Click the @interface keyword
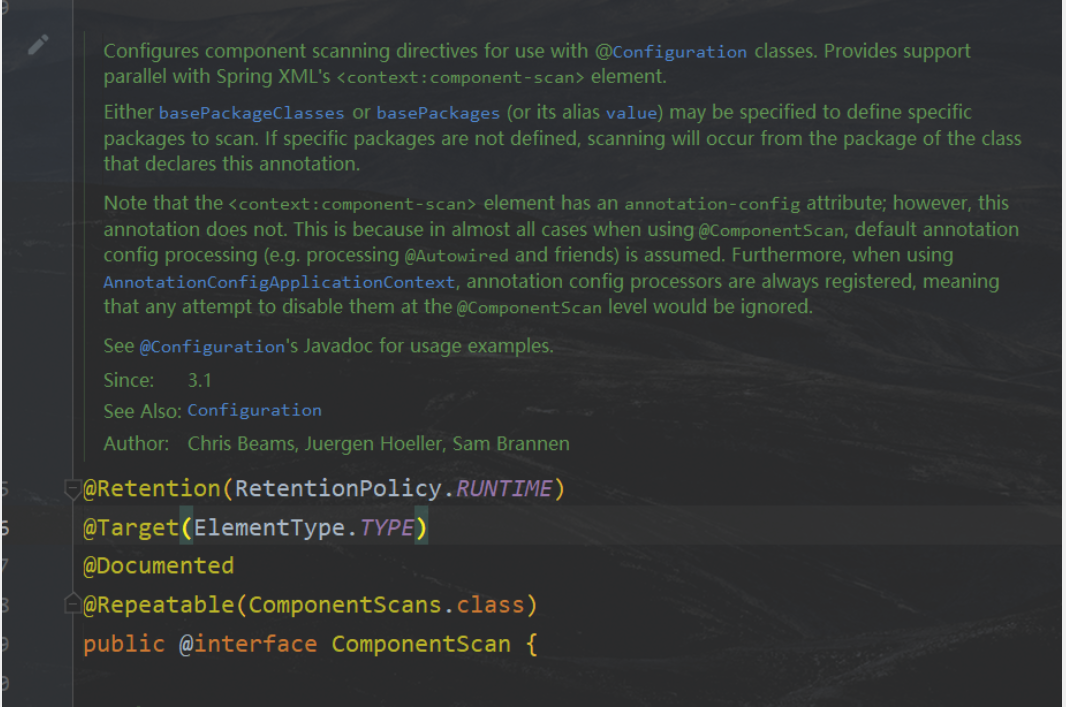The height and width of the screenshot is (707, 1066). click(247, 643)
